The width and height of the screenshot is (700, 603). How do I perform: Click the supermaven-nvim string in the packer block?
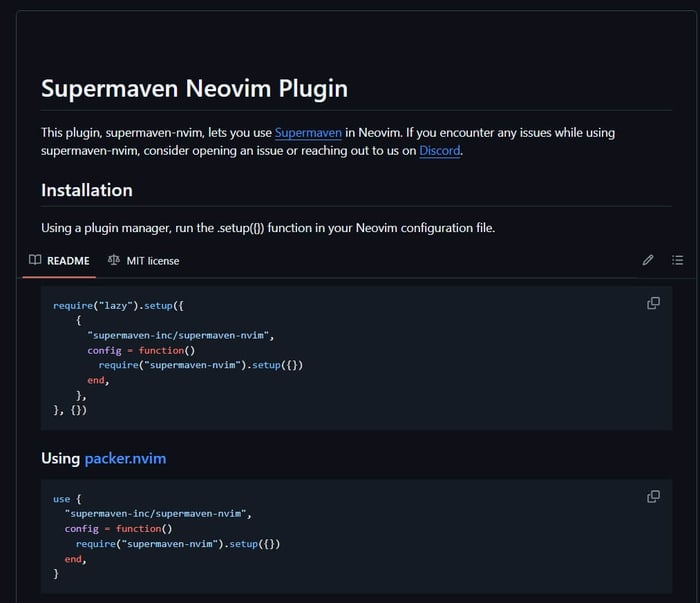[158, 514]
